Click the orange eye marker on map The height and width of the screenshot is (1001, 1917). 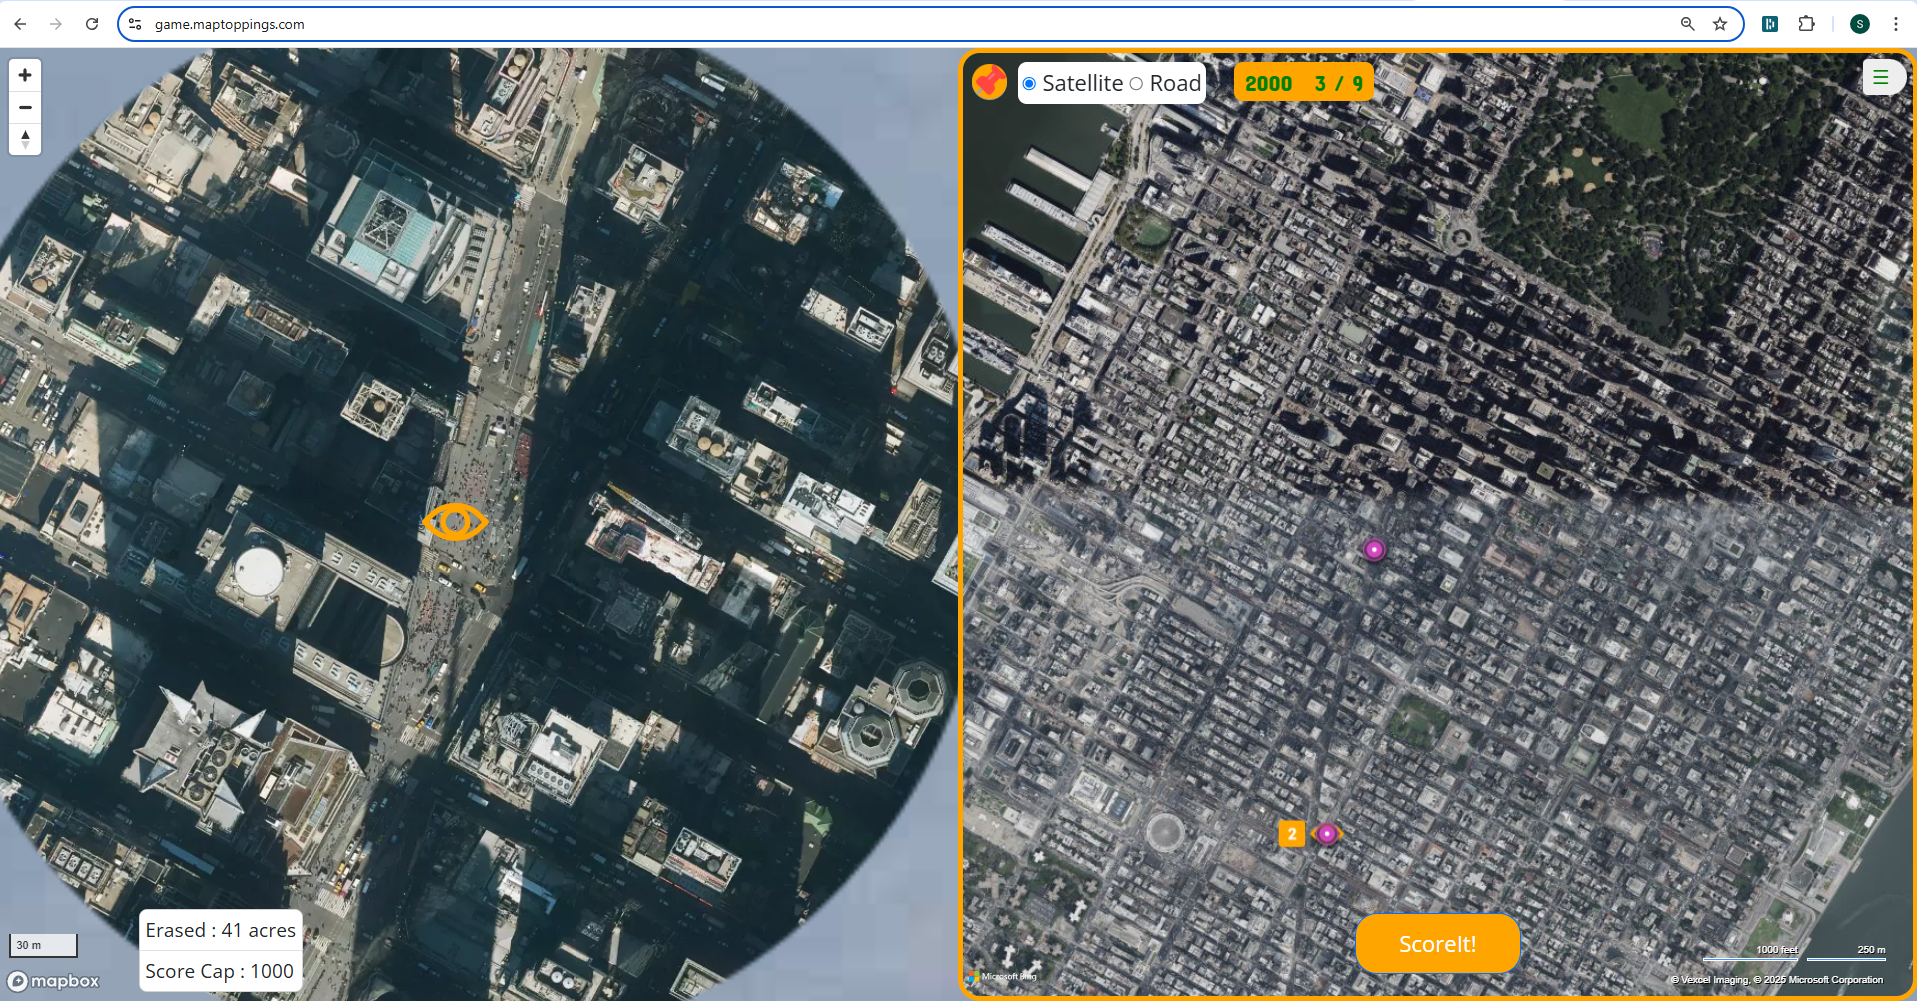click(455, 522)
